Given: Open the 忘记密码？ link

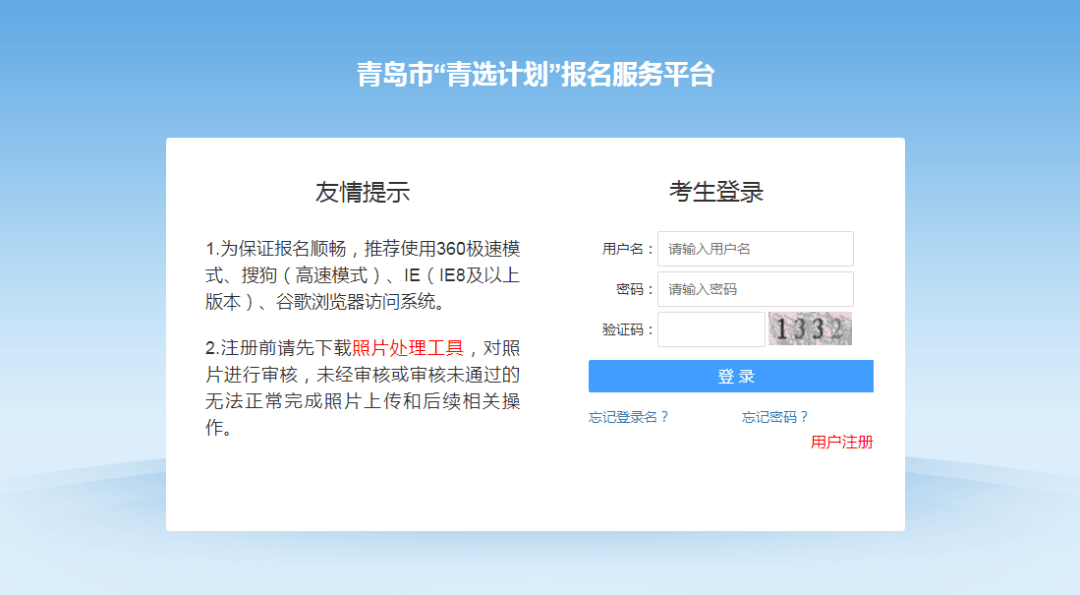Looking at the screenshot, I should (x=775, y=417).
